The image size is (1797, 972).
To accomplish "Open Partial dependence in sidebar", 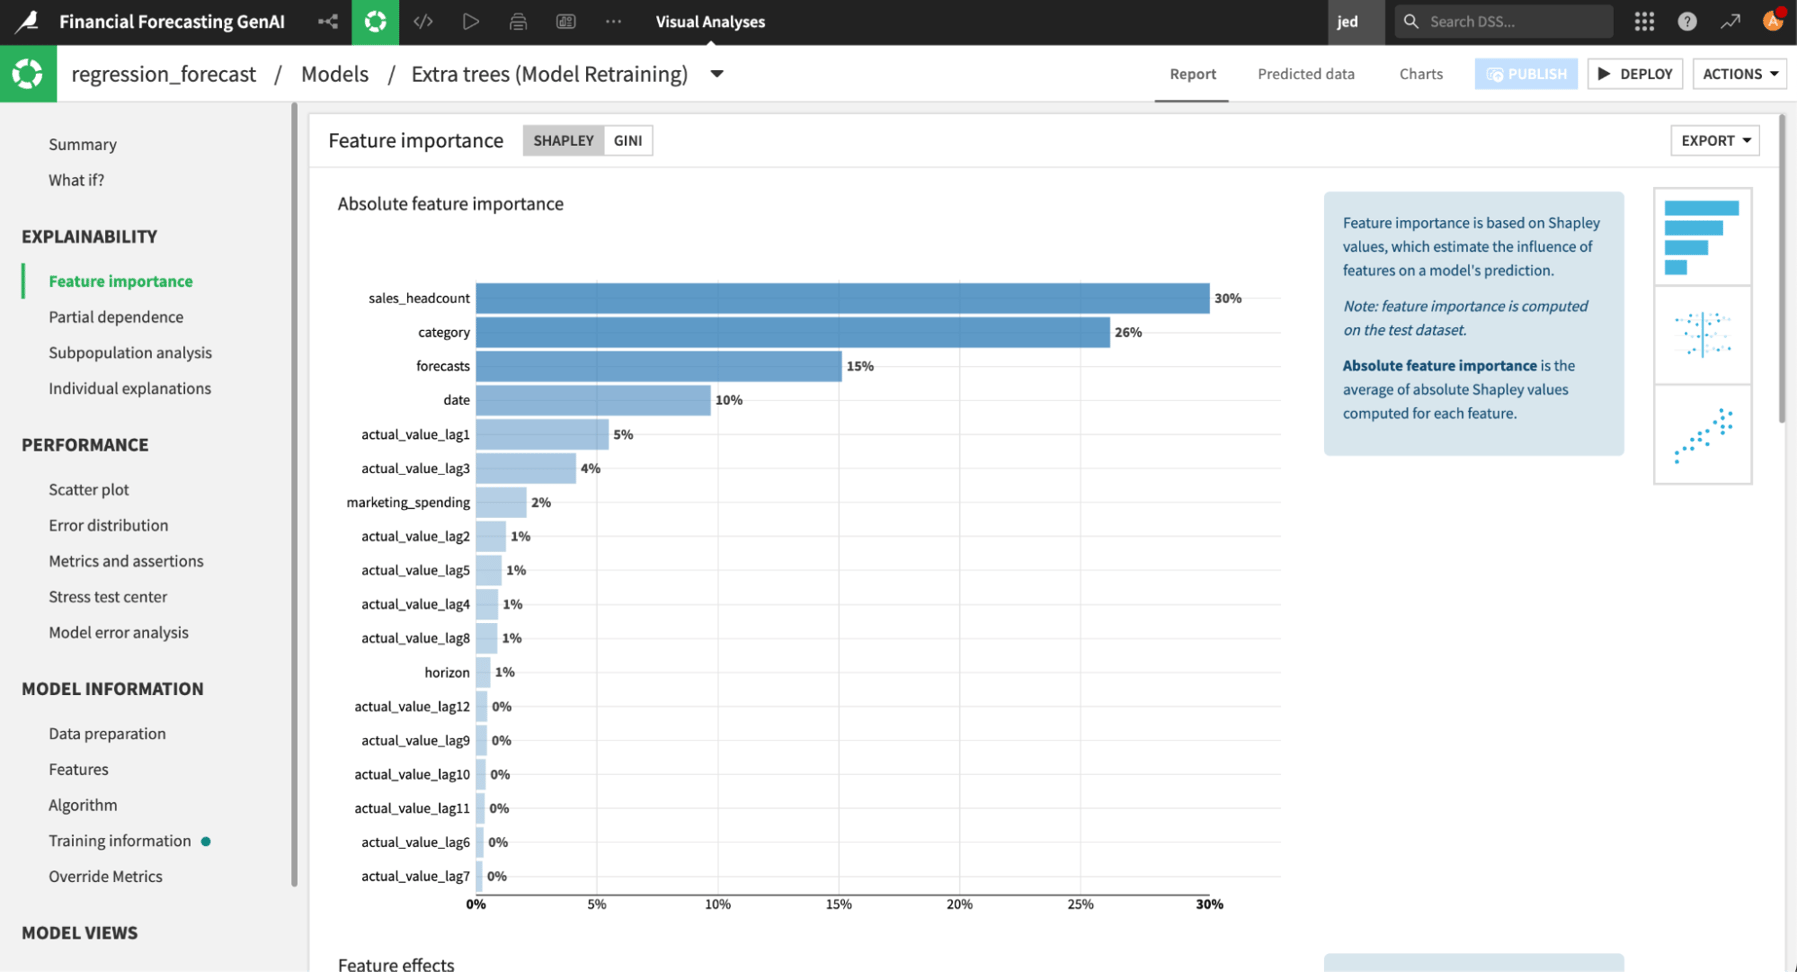I will coord(116,317).
